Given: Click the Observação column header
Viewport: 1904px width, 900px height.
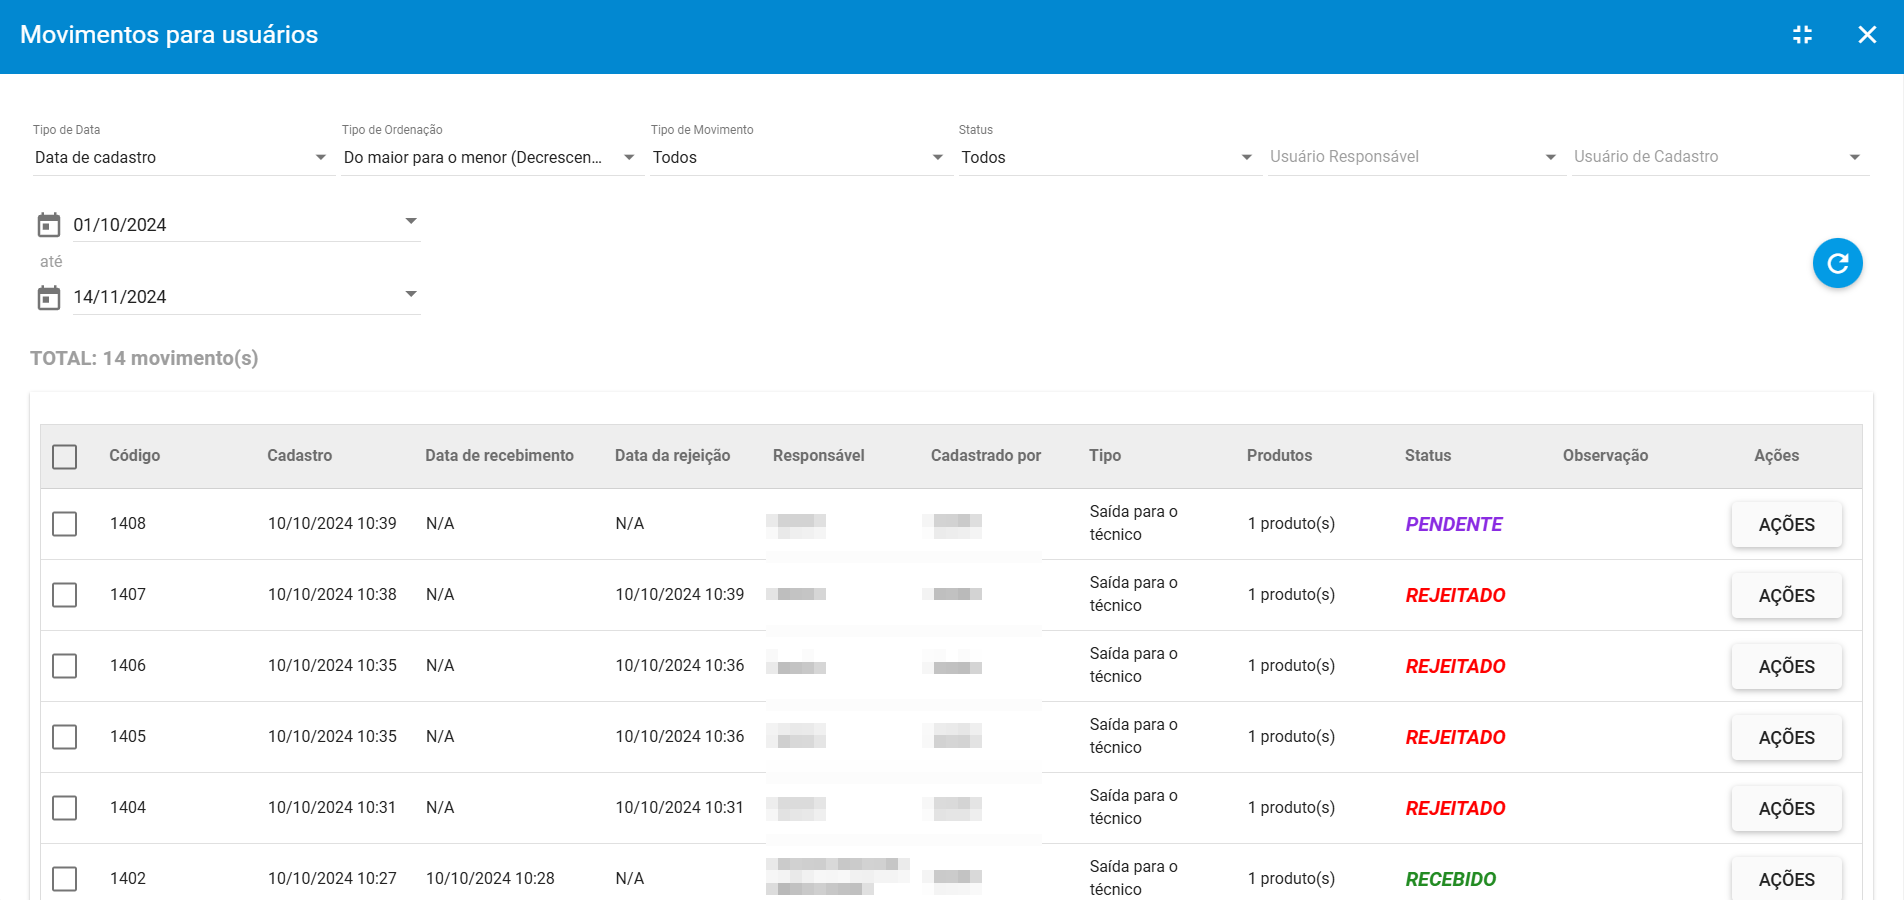Looking at the screenshot, I should click(1605, 455).
